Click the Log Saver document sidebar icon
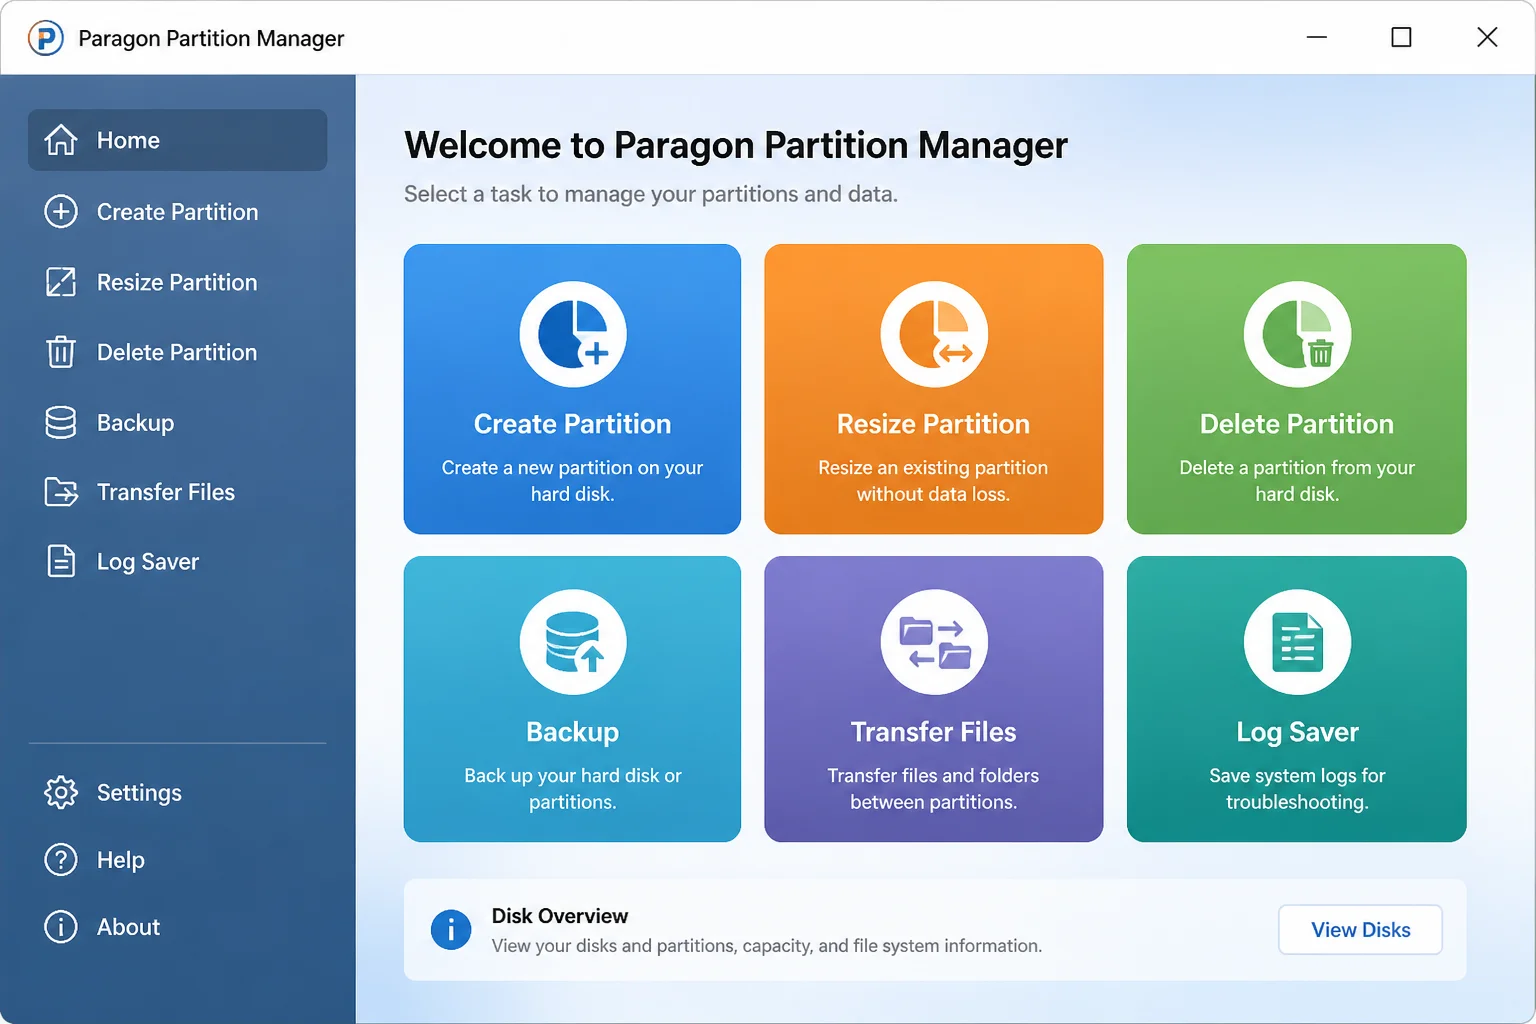 (x=61, y=561)
